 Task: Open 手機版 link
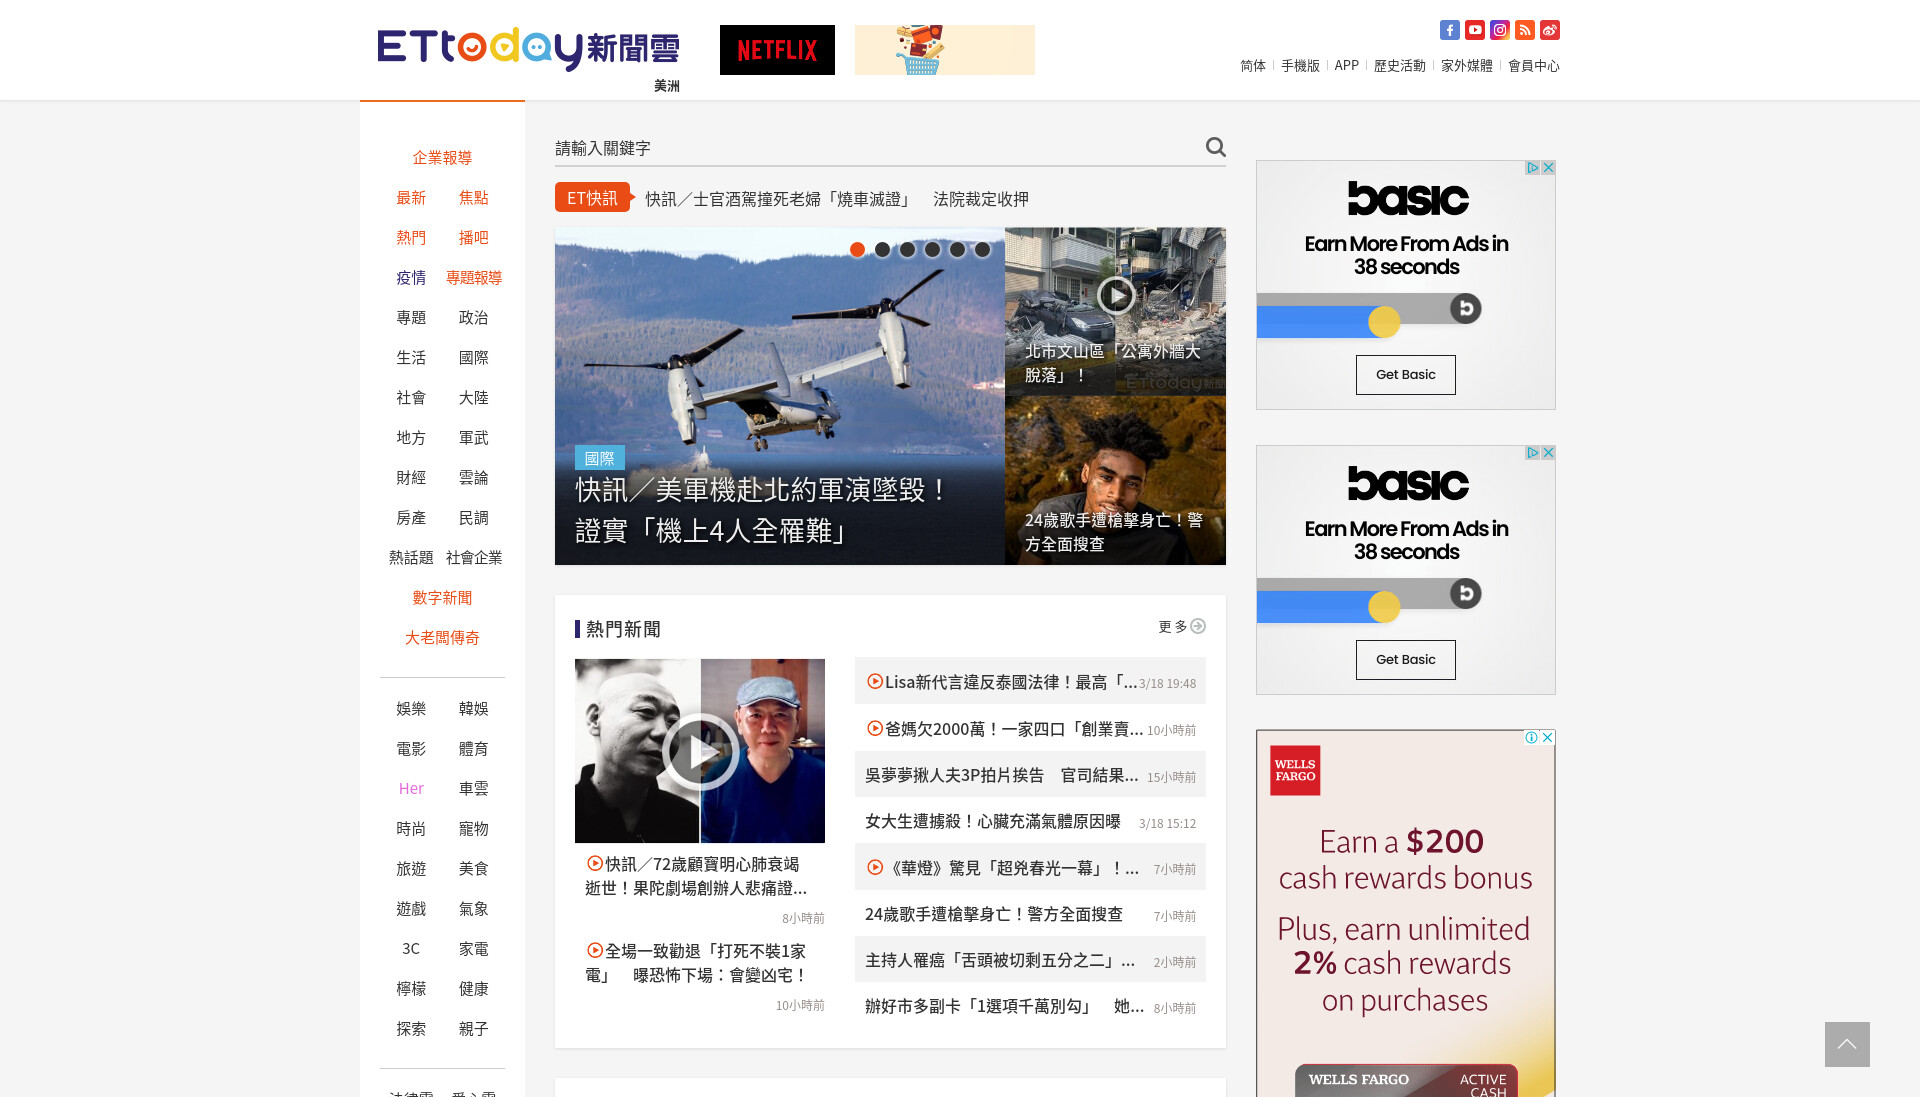point(1300,66)
